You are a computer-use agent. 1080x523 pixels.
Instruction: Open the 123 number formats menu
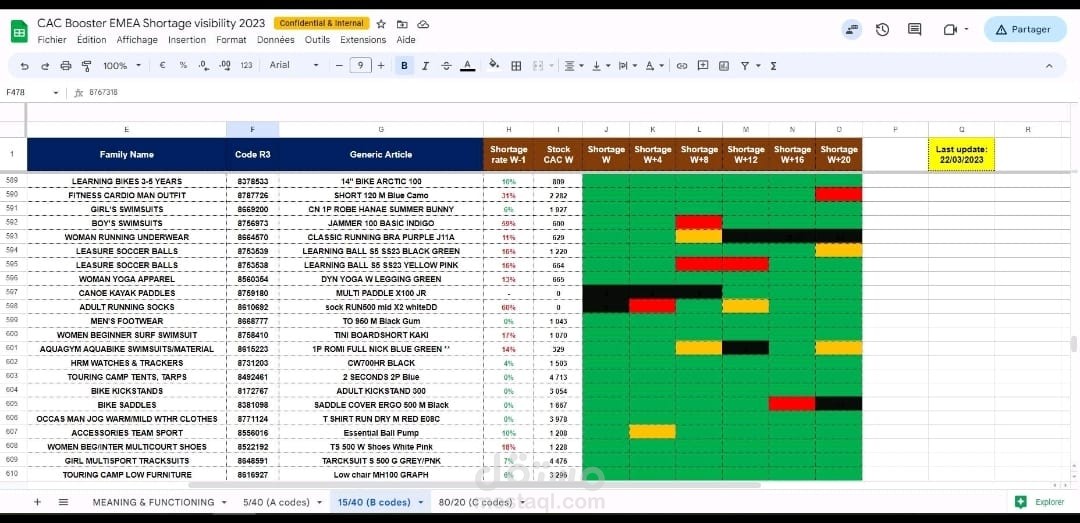[x=247, y=65]
